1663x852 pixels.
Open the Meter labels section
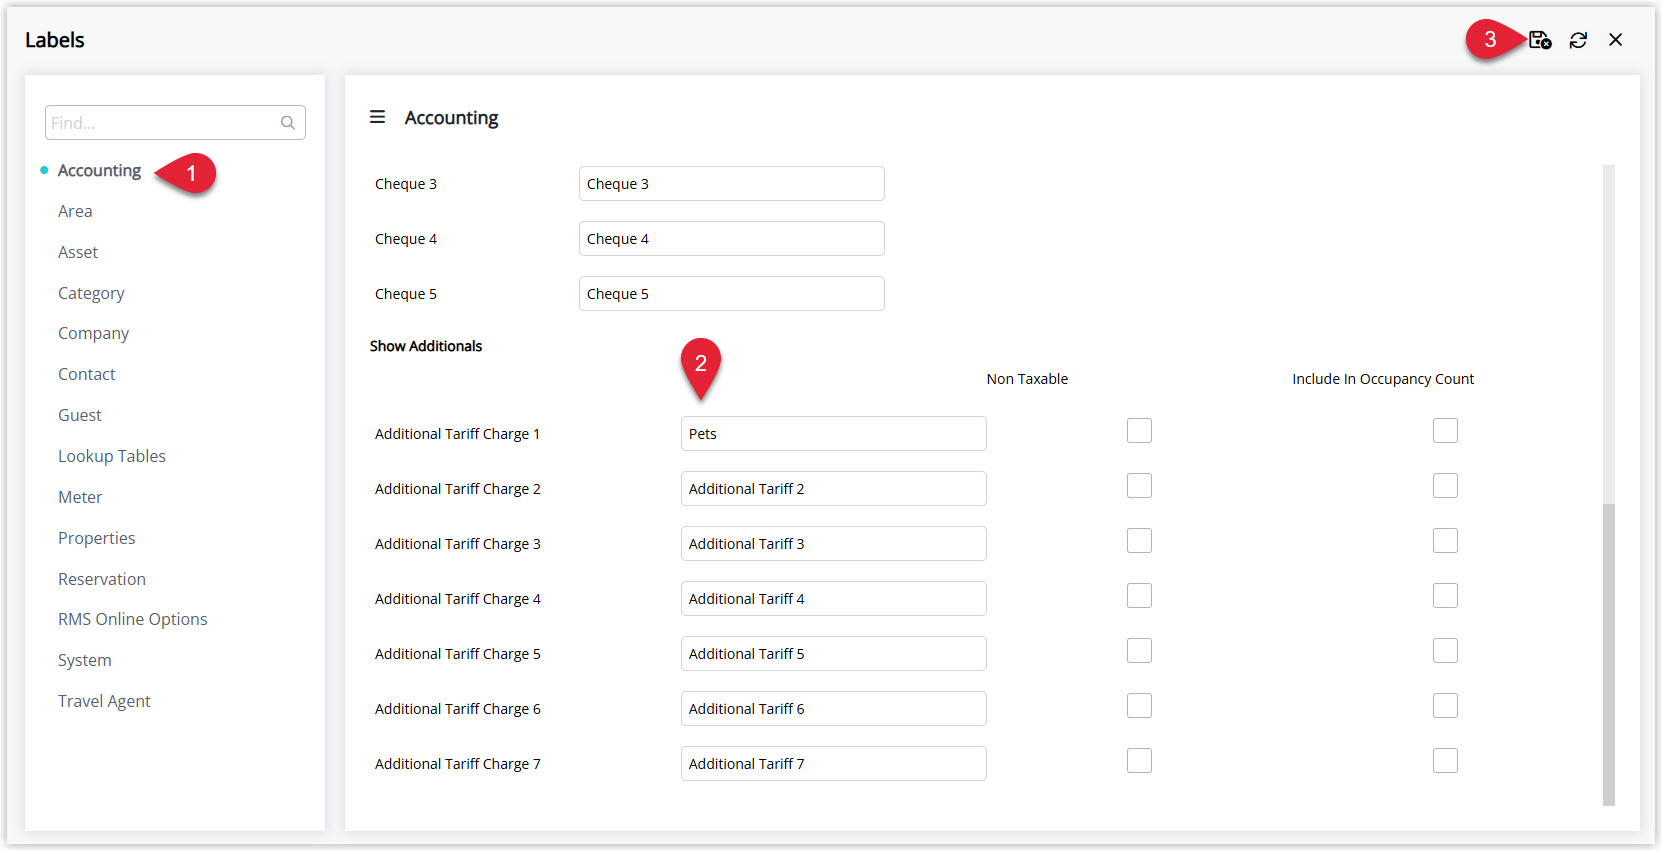tap(80, 497)
